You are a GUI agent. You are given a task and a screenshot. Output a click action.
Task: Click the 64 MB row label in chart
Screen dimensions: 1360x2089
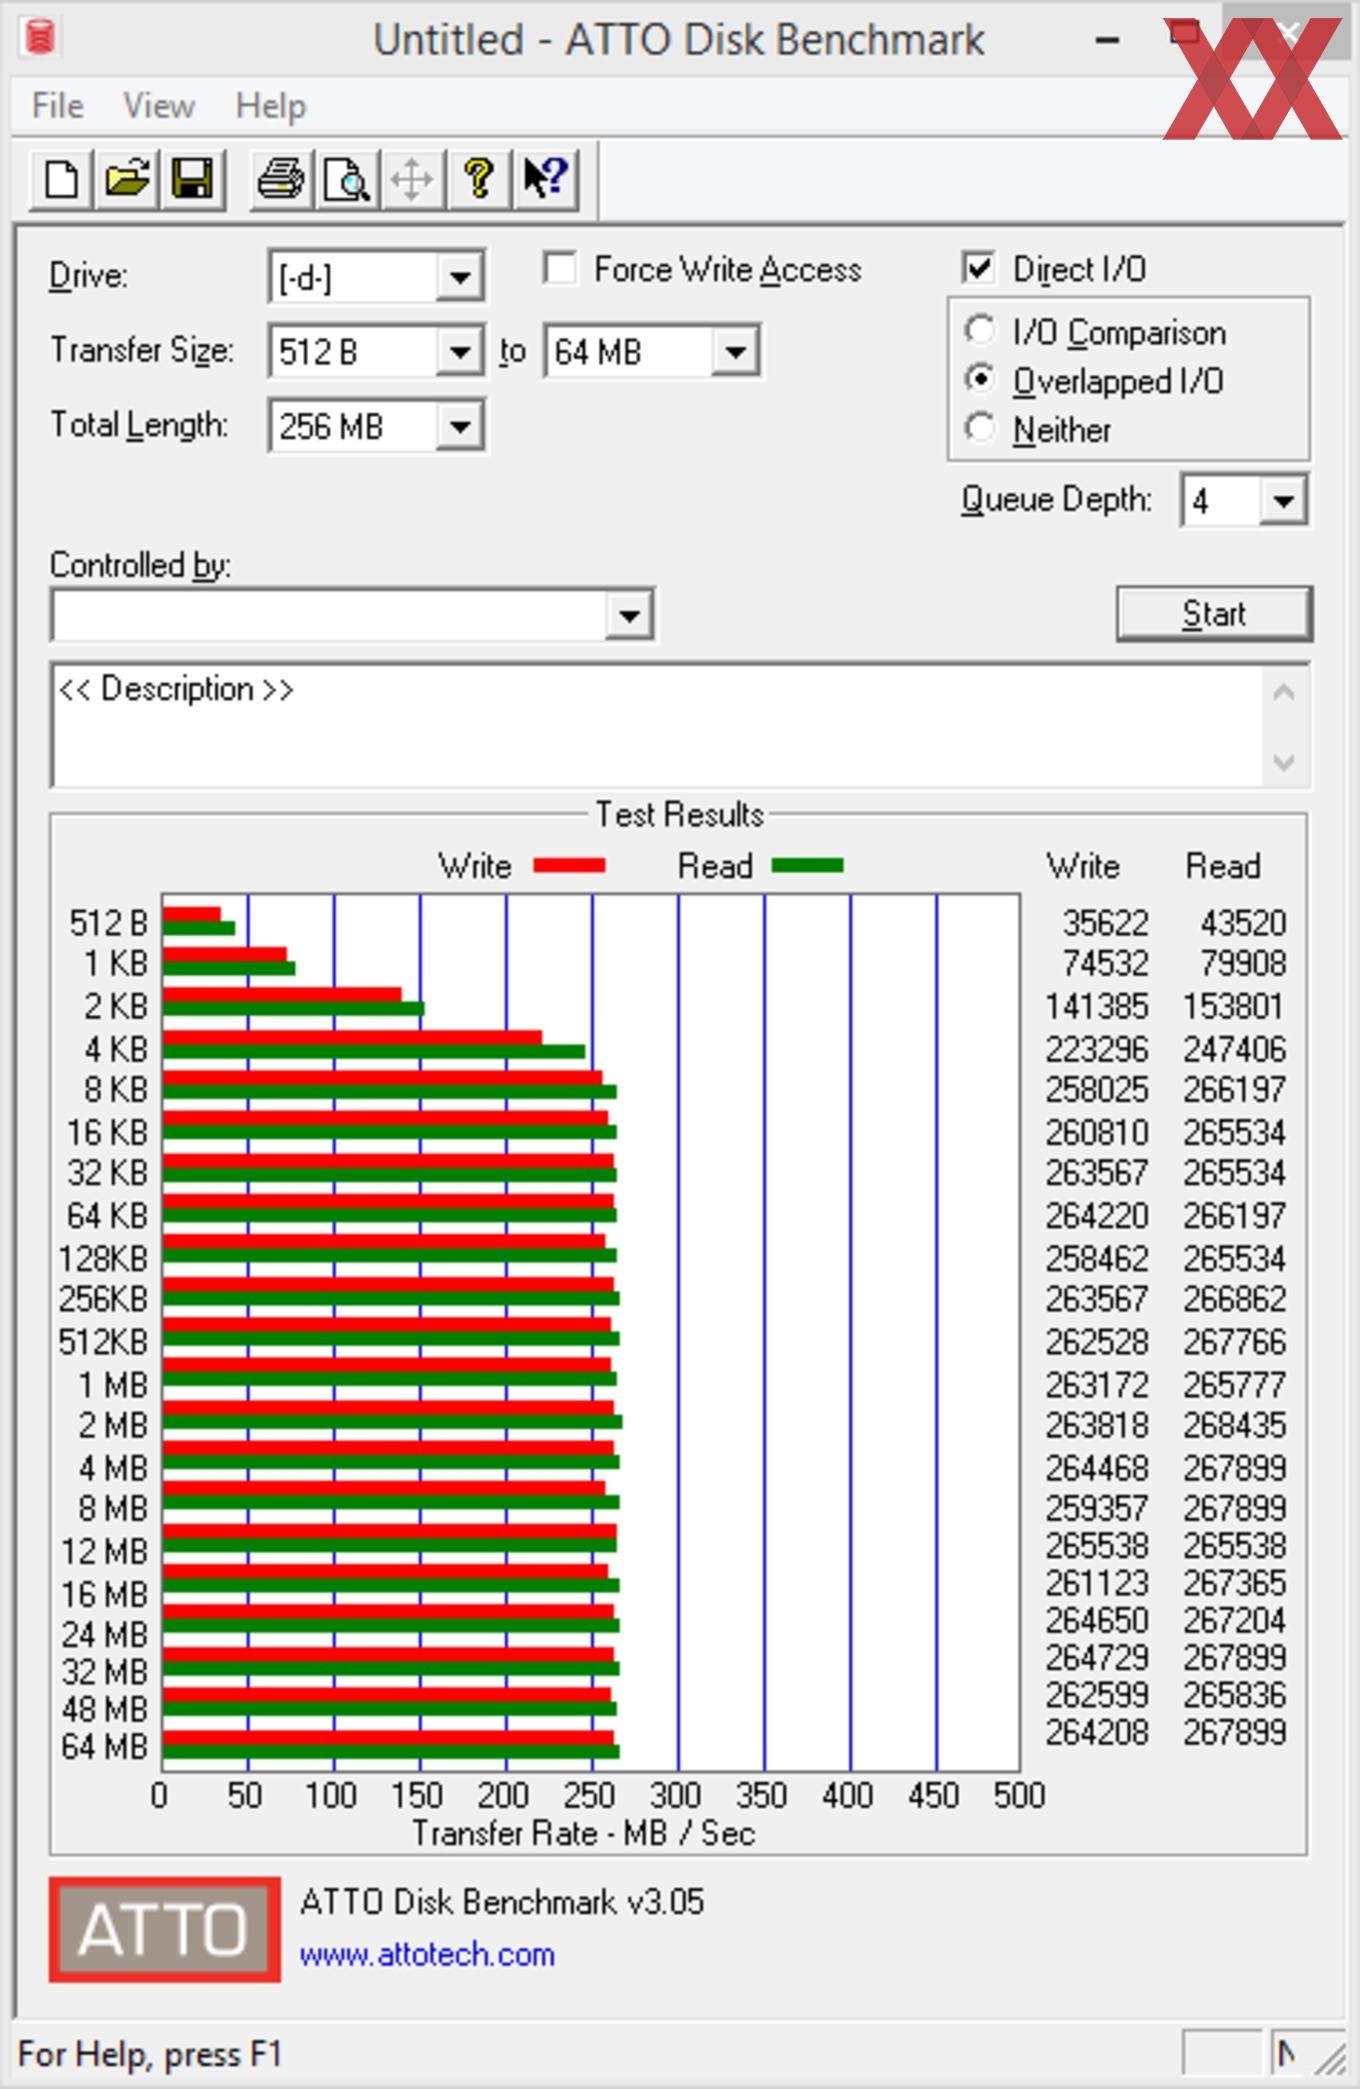coord(104,1746)
